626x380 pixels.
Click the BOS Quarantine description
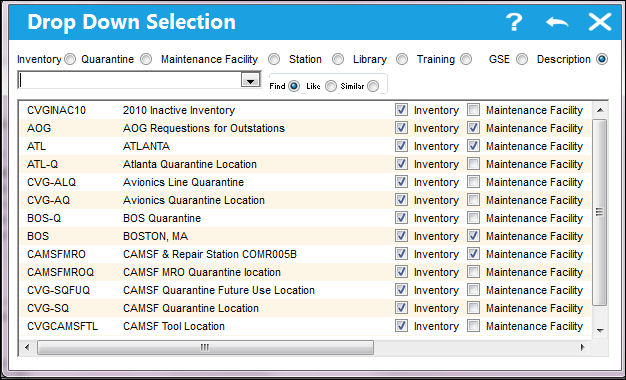tap(162, 218)
